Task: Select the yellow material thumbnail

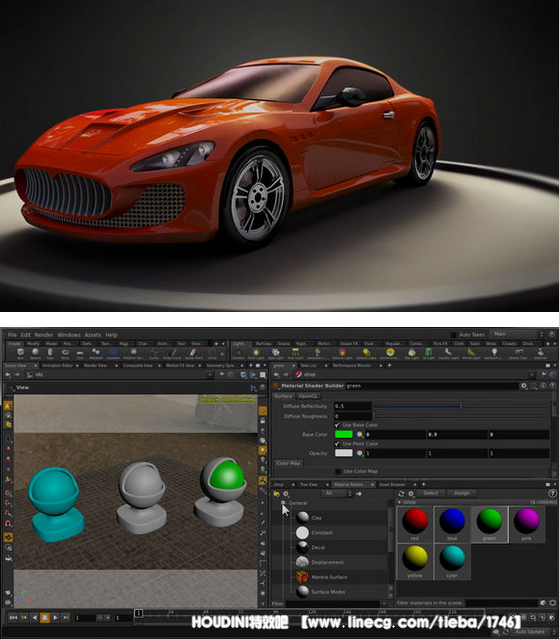Action: coord(415,561)
